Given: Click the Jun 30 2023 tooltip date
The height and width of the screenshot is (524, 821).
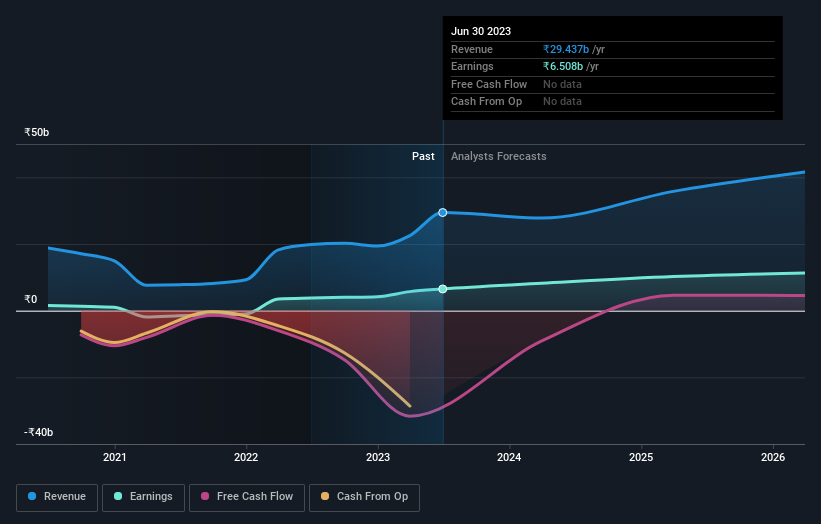Looking at the screenshot, I should point(481,31).
